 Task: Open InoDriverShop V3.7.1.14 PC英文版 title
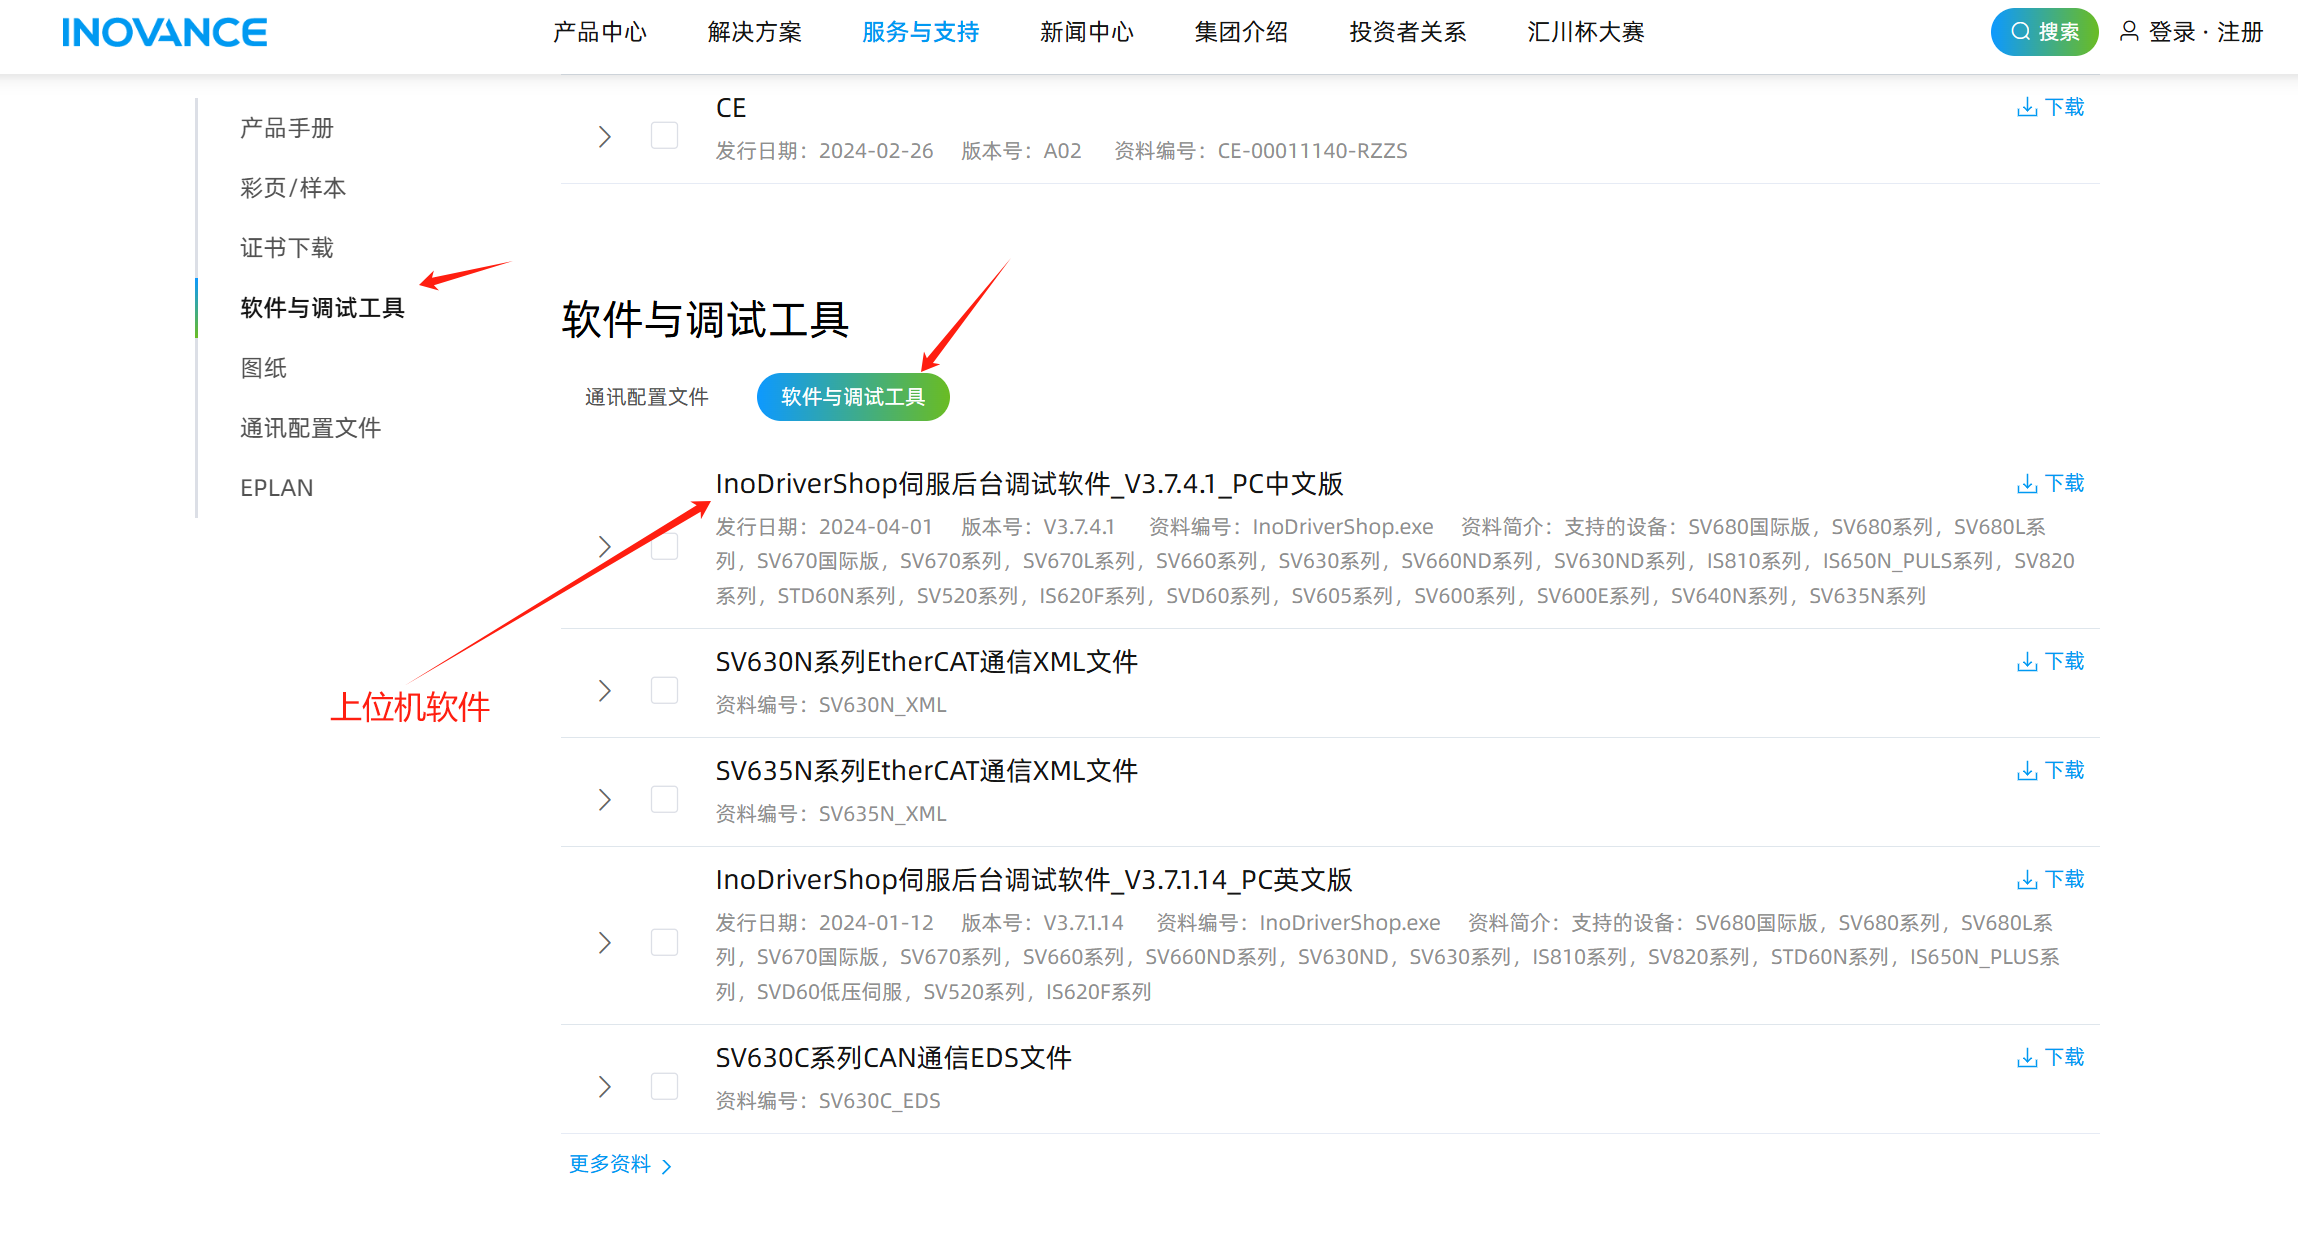(x=1034, y=880)
